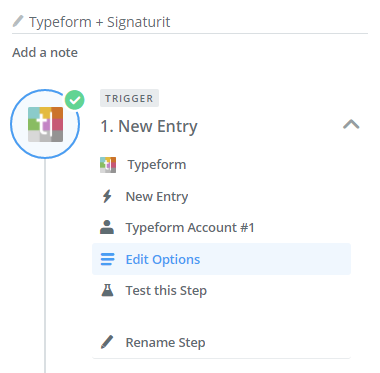Click the flask test icon

tap(107, 290)
